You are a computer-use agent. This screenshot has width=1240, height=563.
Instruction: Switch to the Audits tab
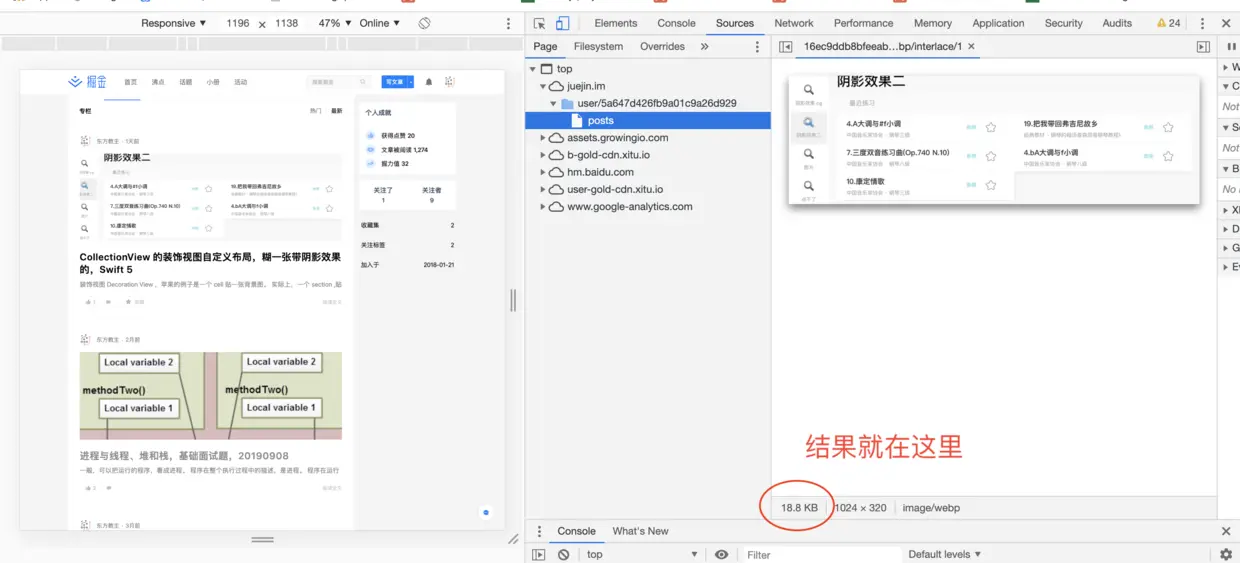point(1117,23)
